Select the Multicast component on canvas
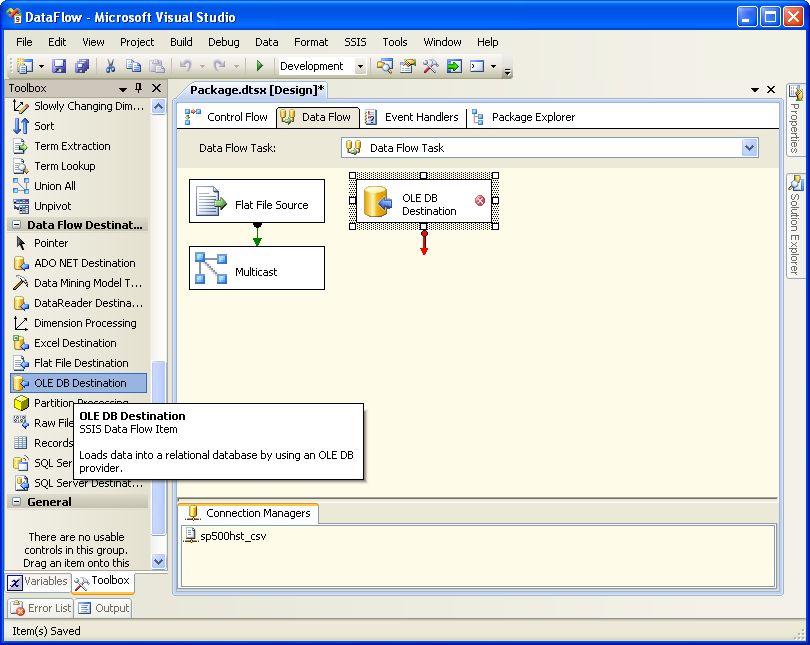This screenshot has width=810, height=645. [x=257, y=268]
